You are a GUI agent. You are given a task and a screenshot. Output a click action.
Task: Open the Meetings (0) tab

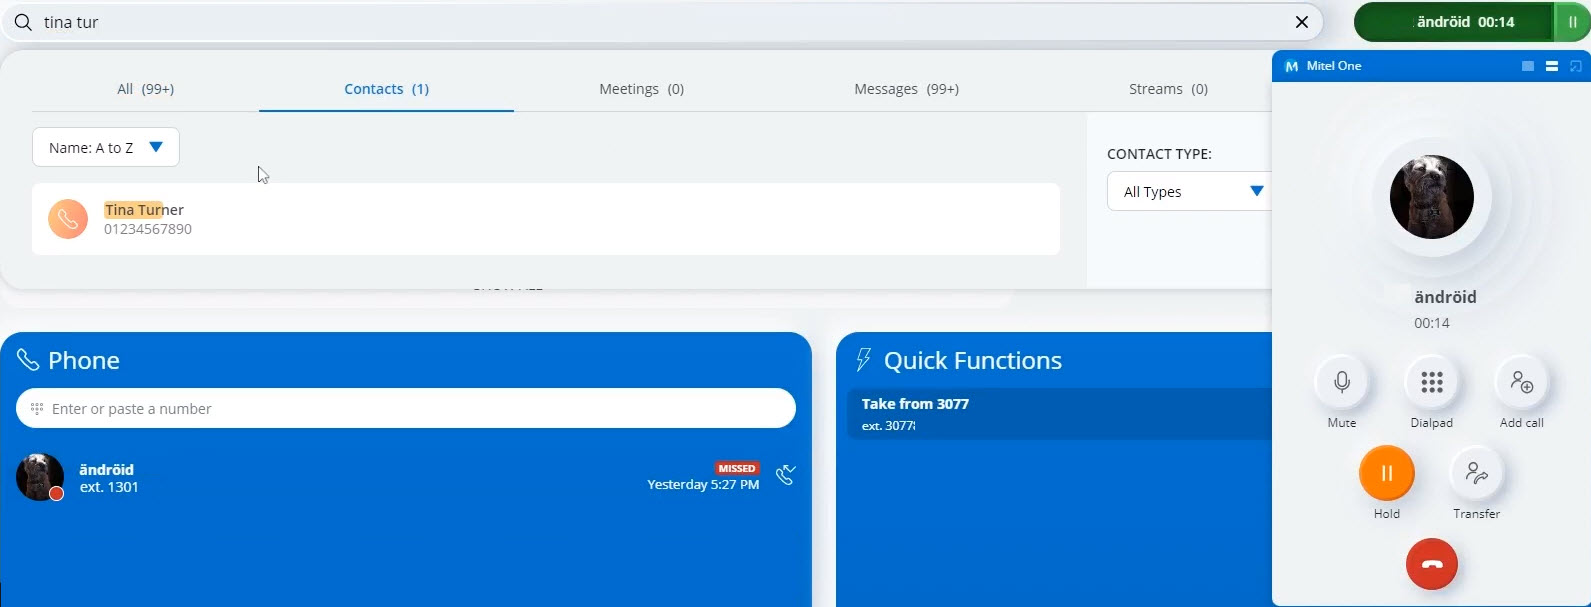pos(641,89)
